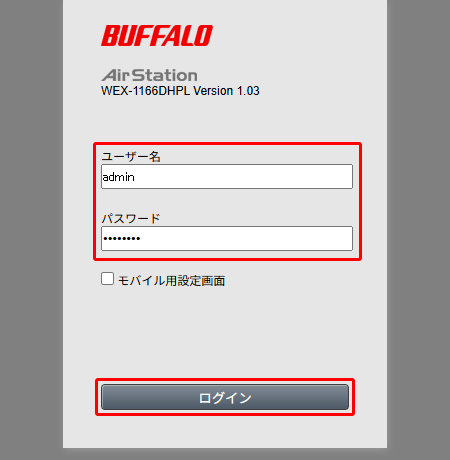Click the dark gray margin left of panel
Screen dimensions: 450x460
[x=31, y=230]
